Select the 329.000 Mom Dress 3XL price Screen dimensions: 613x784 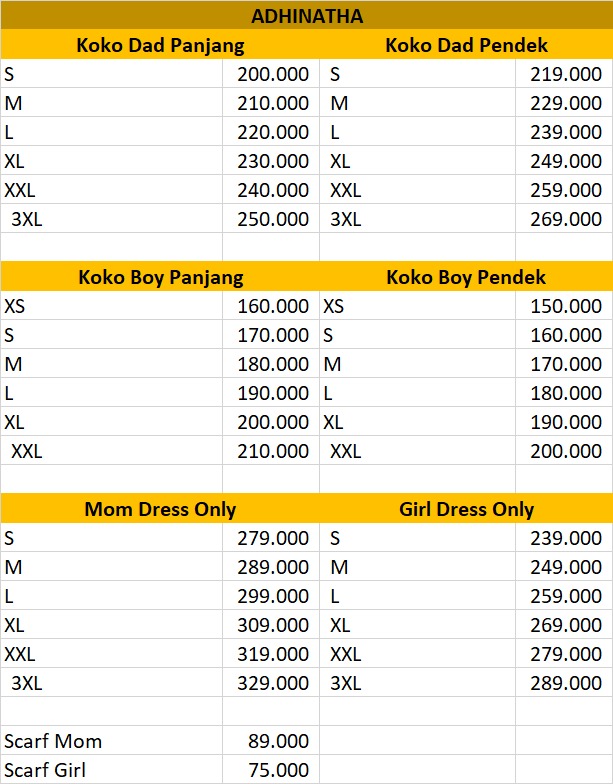[271, 683]
